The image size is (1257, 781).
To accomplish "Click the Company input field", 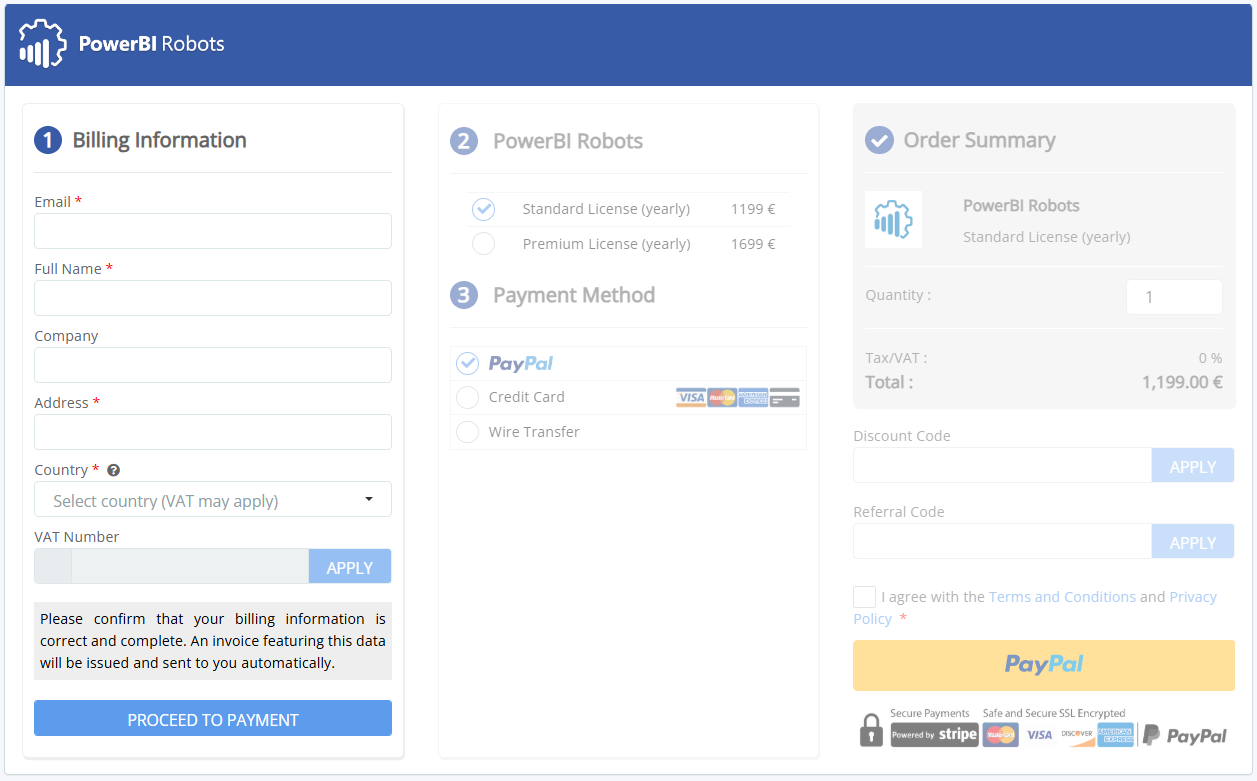I will (213, 365).
